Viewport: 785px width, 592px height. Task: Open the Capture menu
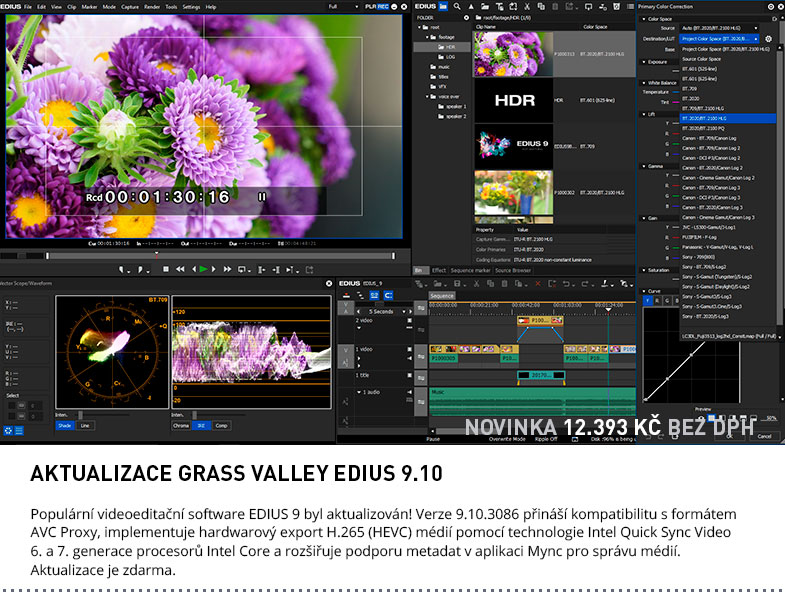pos(130,7)
